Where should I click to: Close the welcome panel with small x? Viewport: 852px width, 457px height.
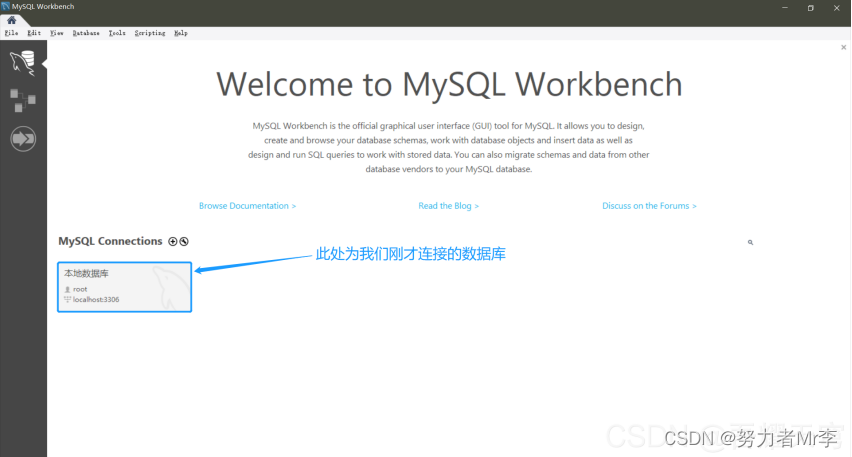(843, 47)
